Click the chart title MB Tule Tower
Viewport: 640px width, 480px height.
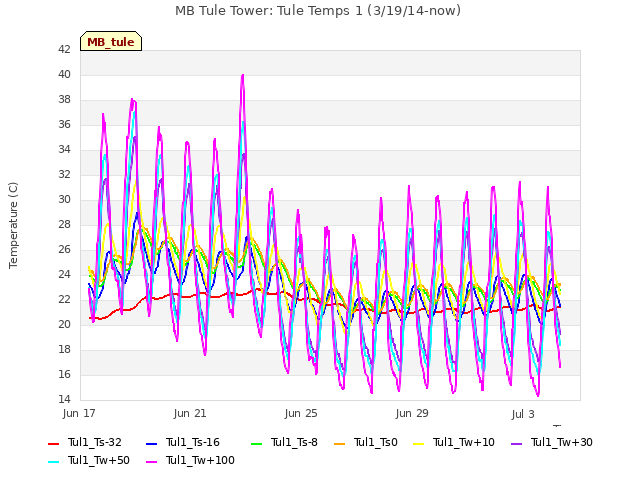point(318,11)
